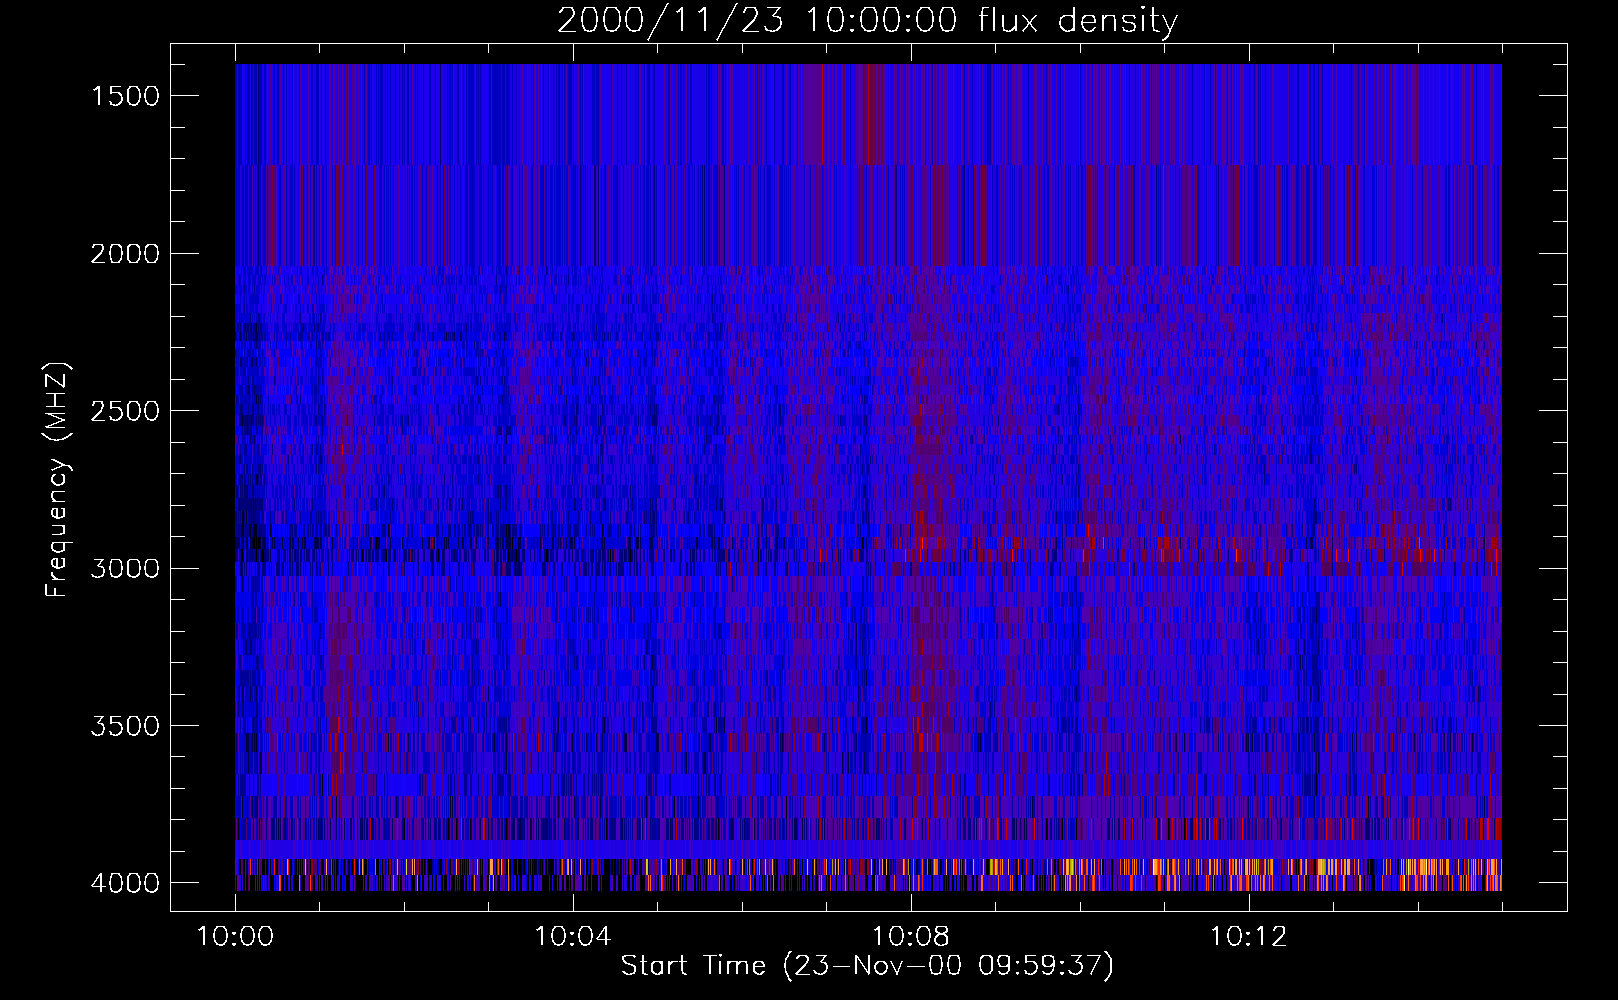Click the 10:04 time tick label

[573, 937]
